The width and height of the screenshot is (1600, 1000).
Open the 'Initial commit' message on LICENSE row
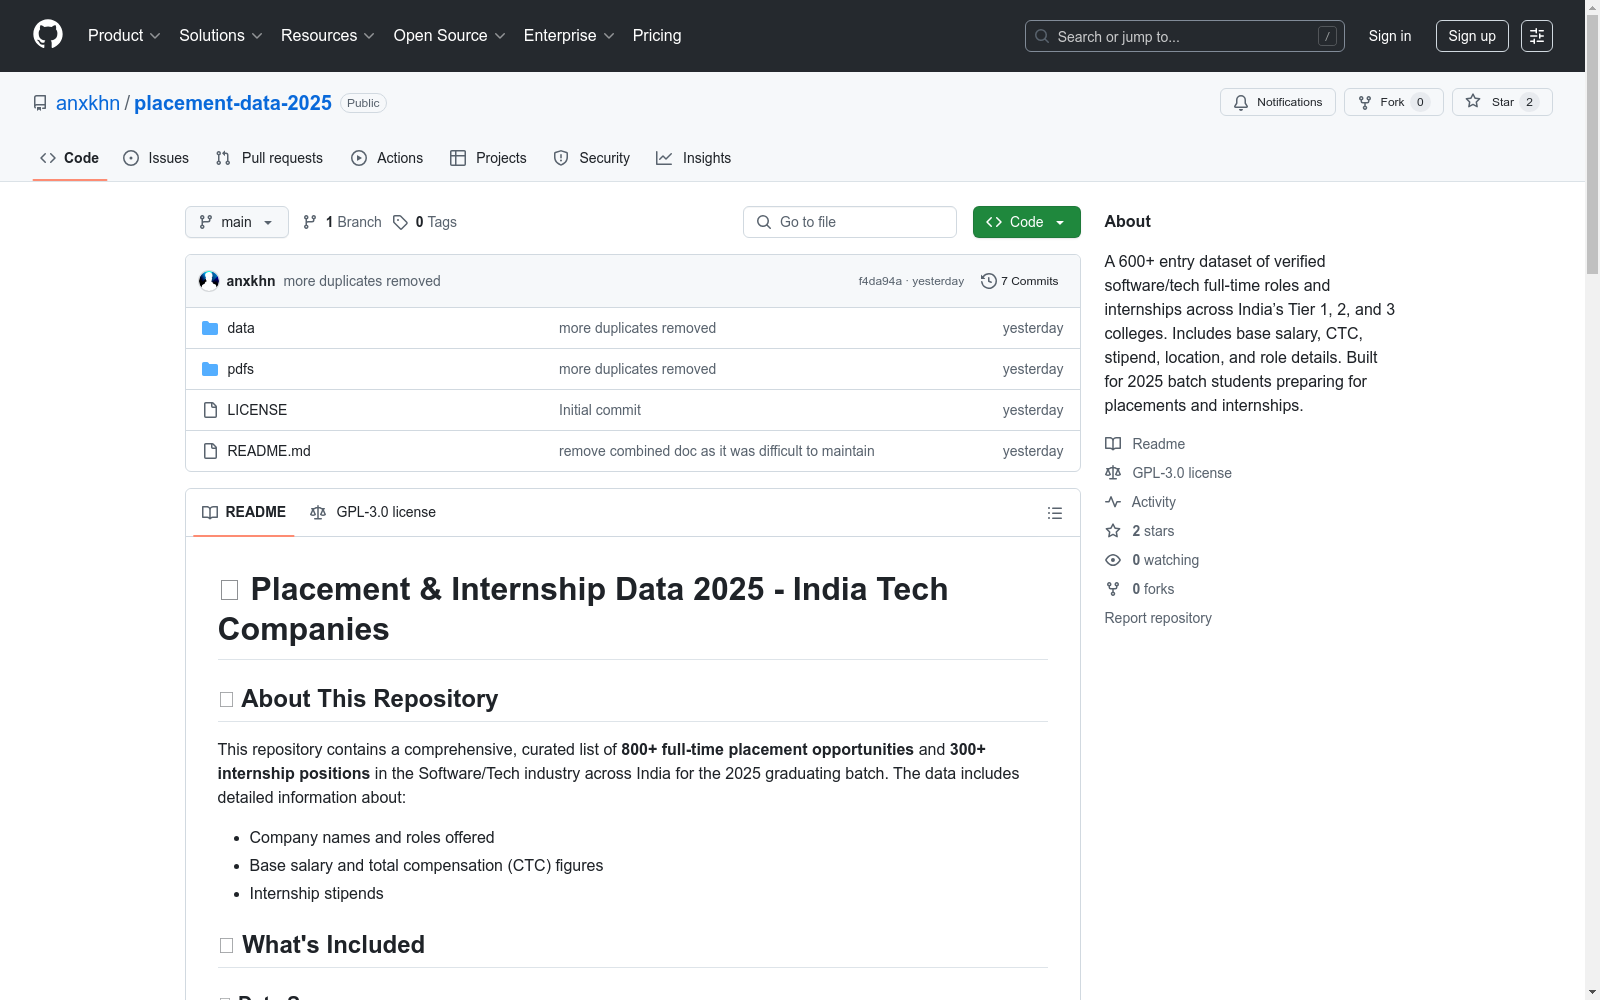[600, 410]
